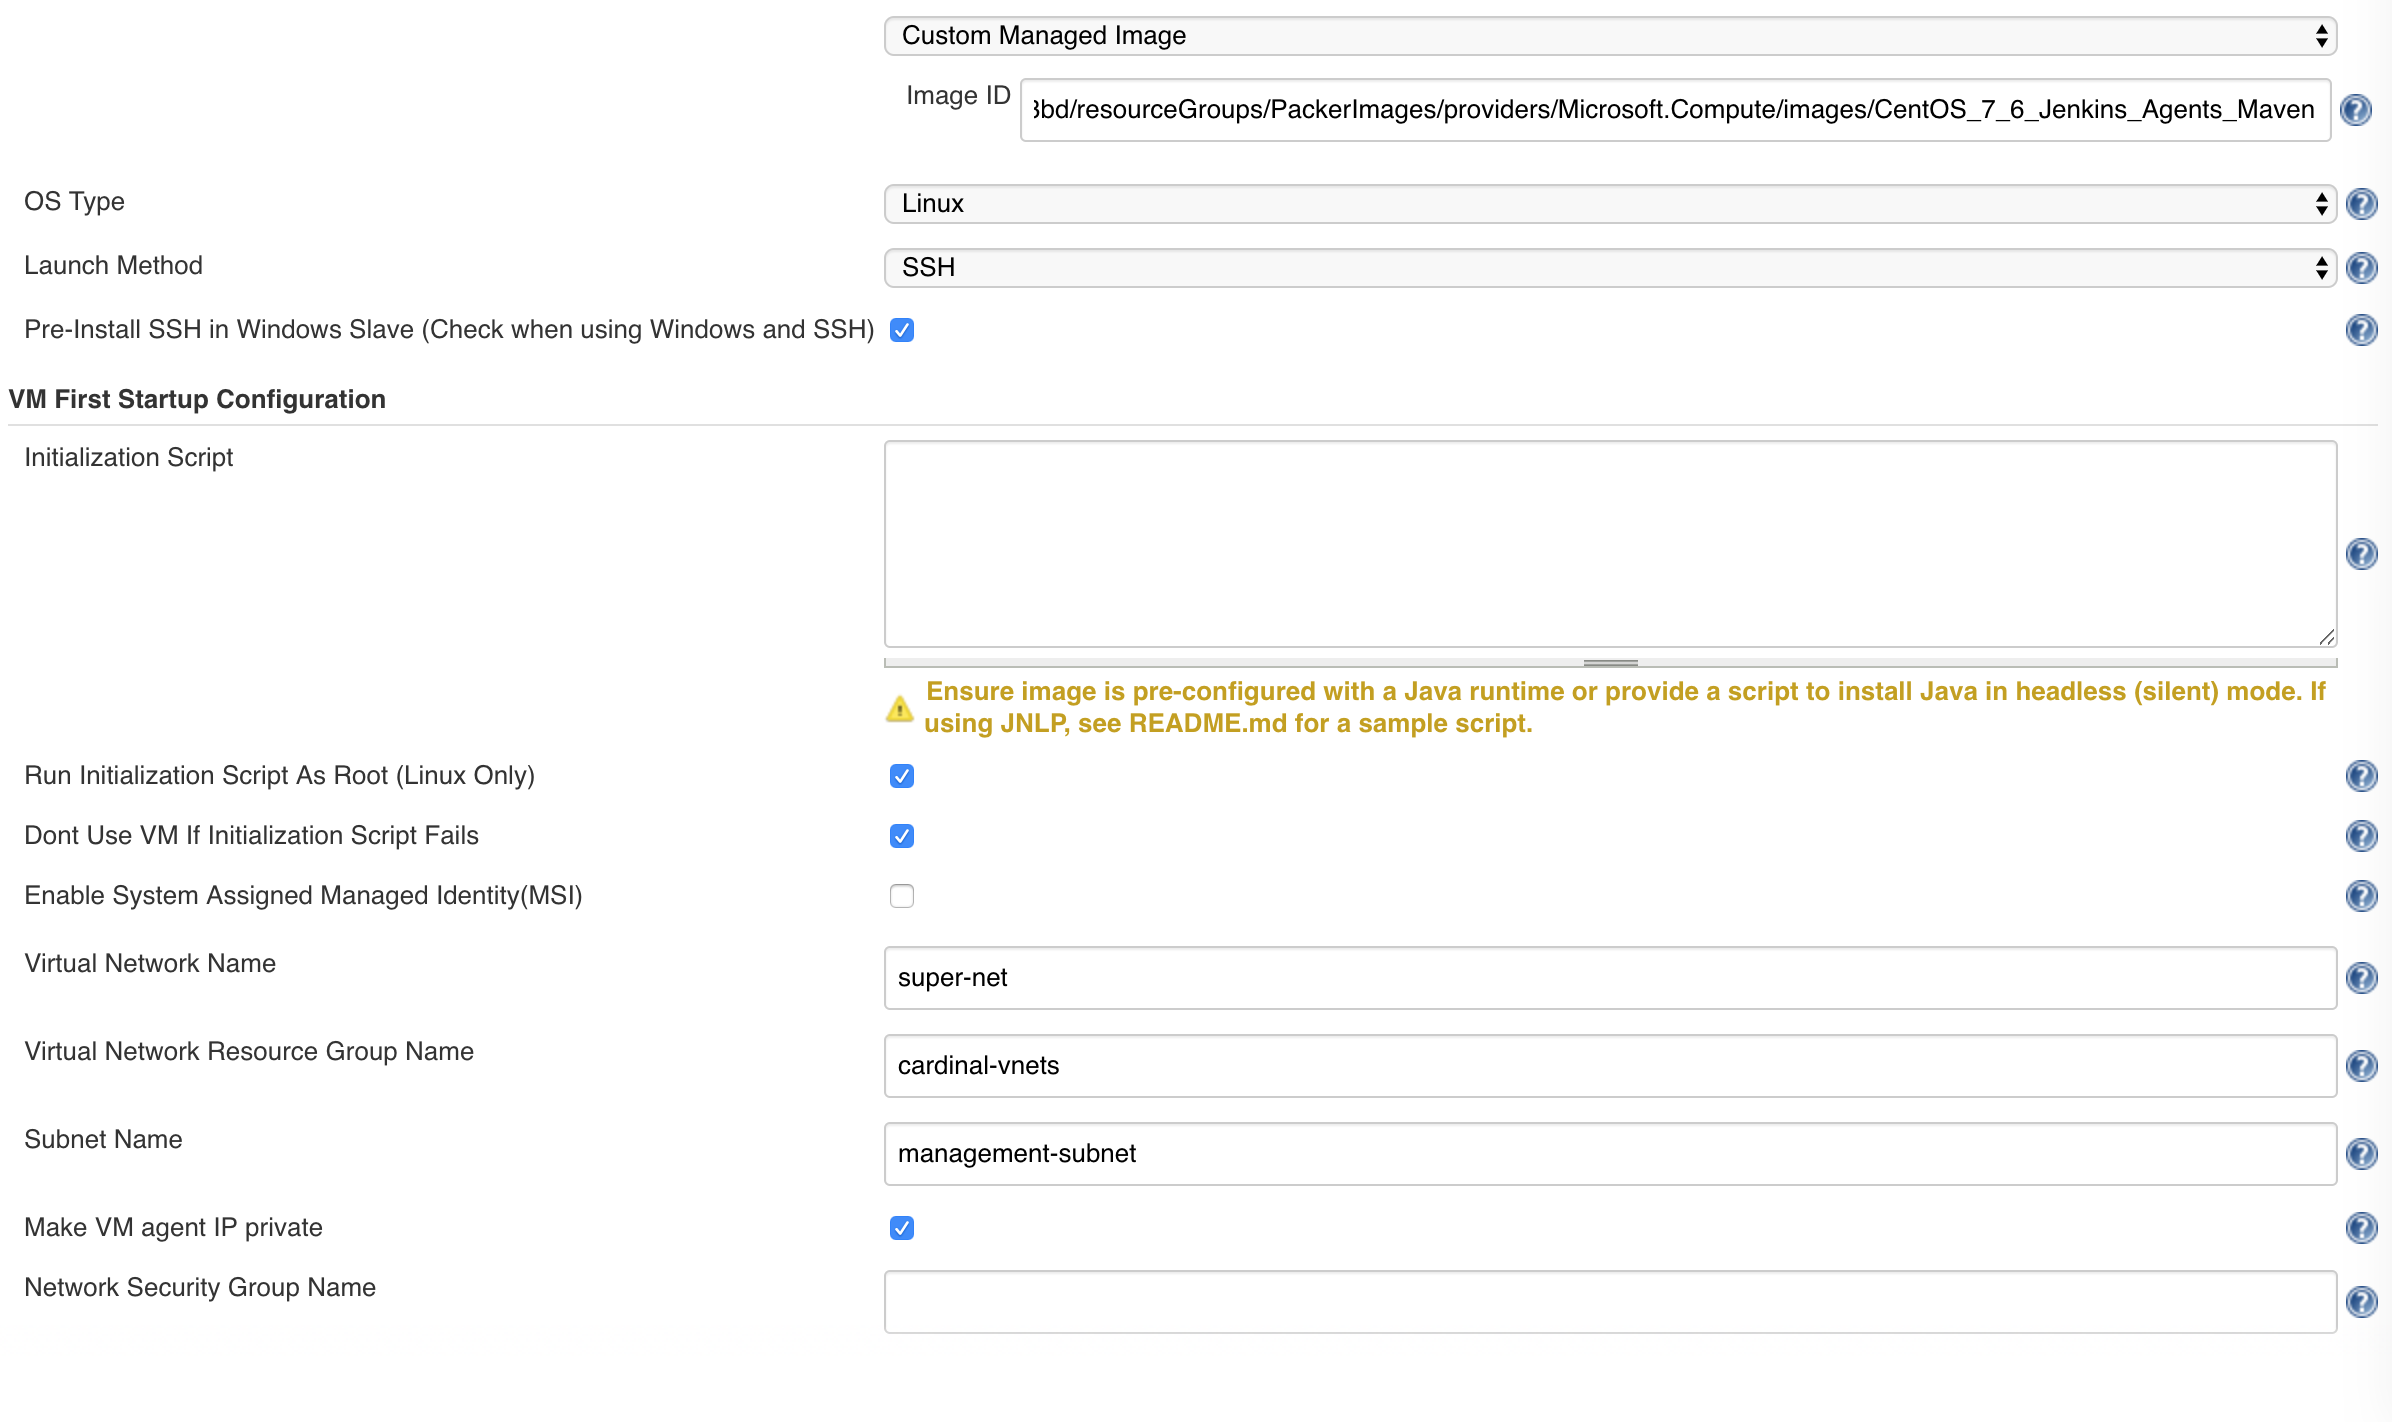Open the Custom Managed Image dropdown
Screen dimensions: 2392x1422
(x=1610, y=36)
